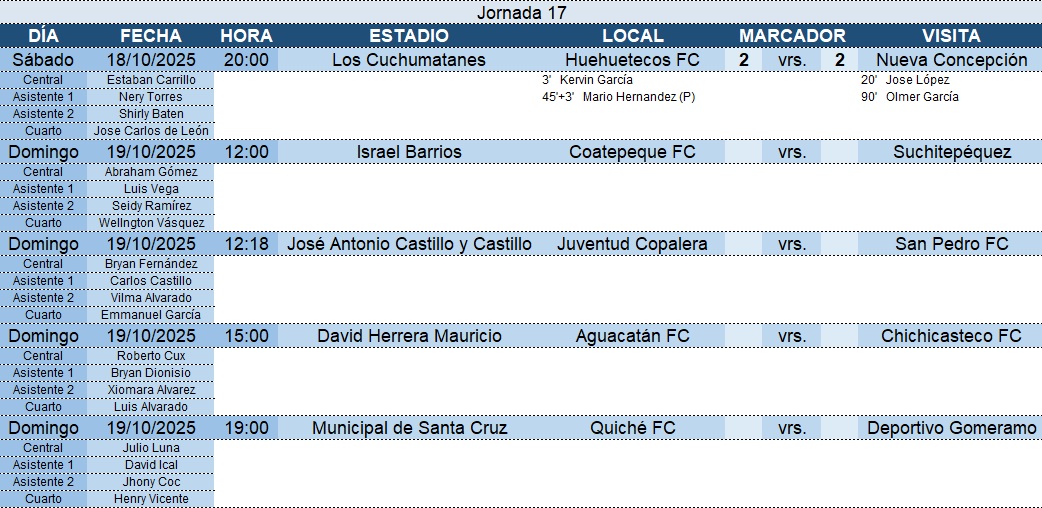Click the Juventud Copalera team cell
The width and height of the screenshot is (1042, 508).
click(632, 244)
